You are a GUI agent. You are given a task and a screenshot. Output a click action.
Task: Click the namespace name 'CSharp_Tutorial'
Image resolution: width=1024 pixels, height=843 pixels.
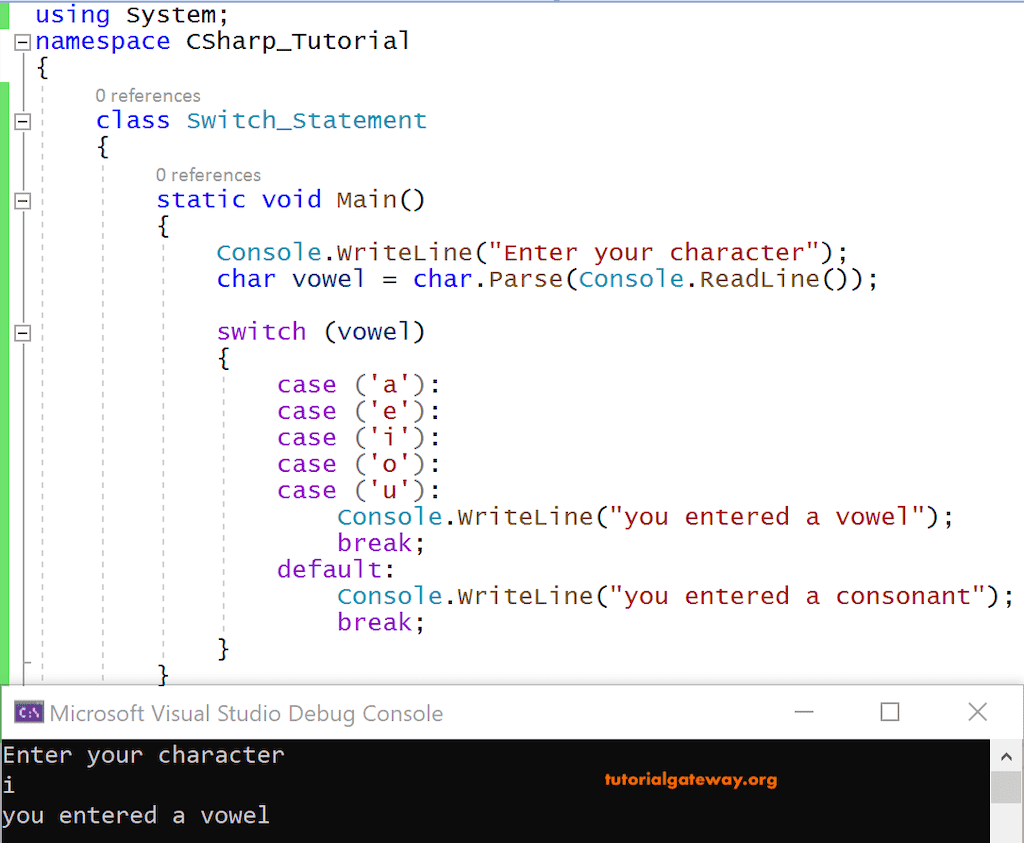coord(298,41)
